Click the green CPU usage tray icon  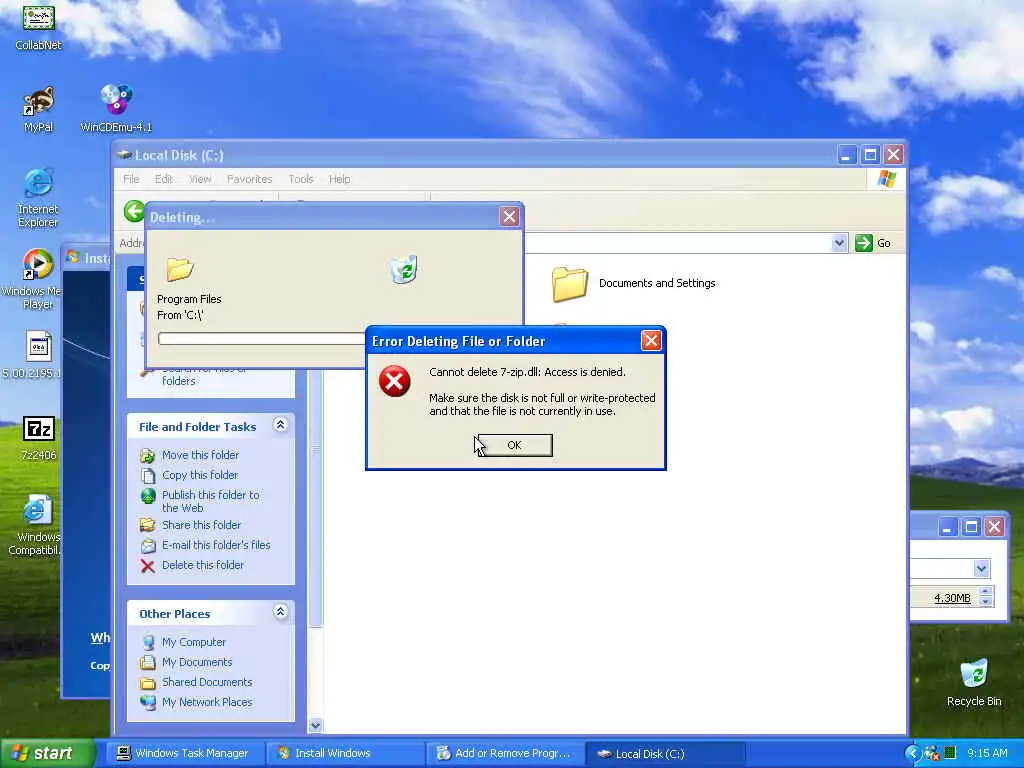pos(950,754)
